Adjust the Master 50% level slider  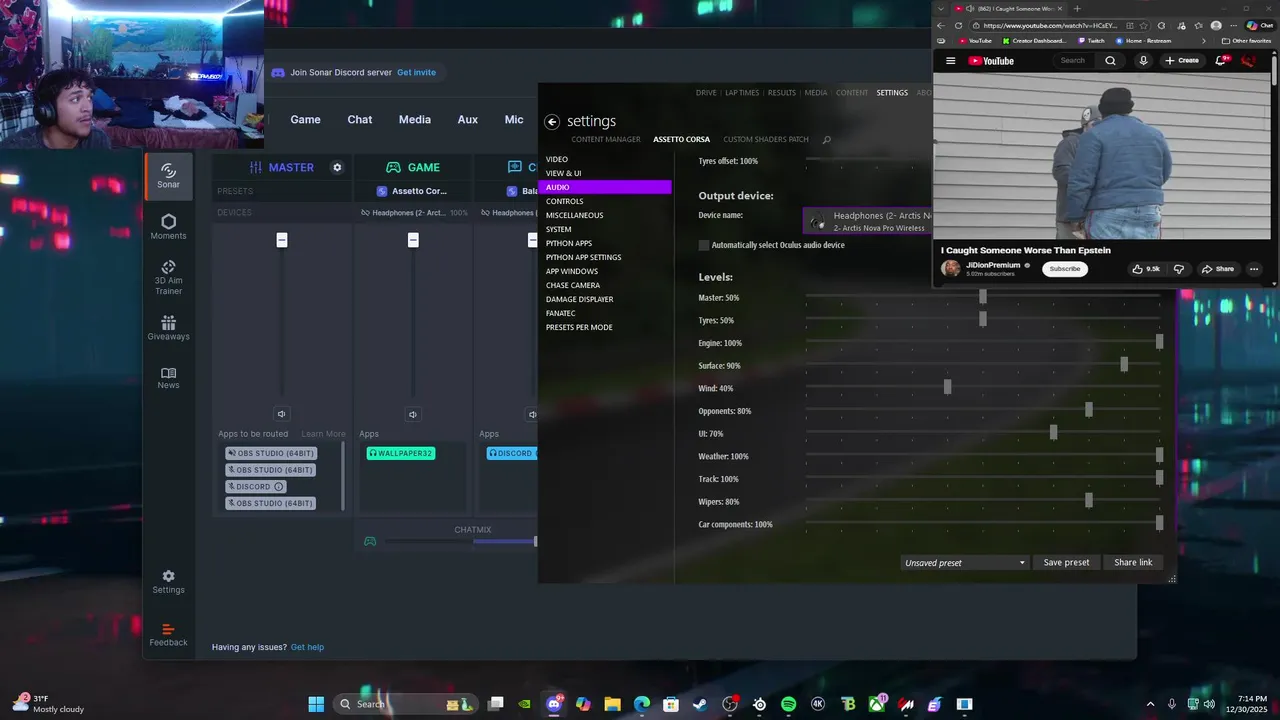pos(983,297)
